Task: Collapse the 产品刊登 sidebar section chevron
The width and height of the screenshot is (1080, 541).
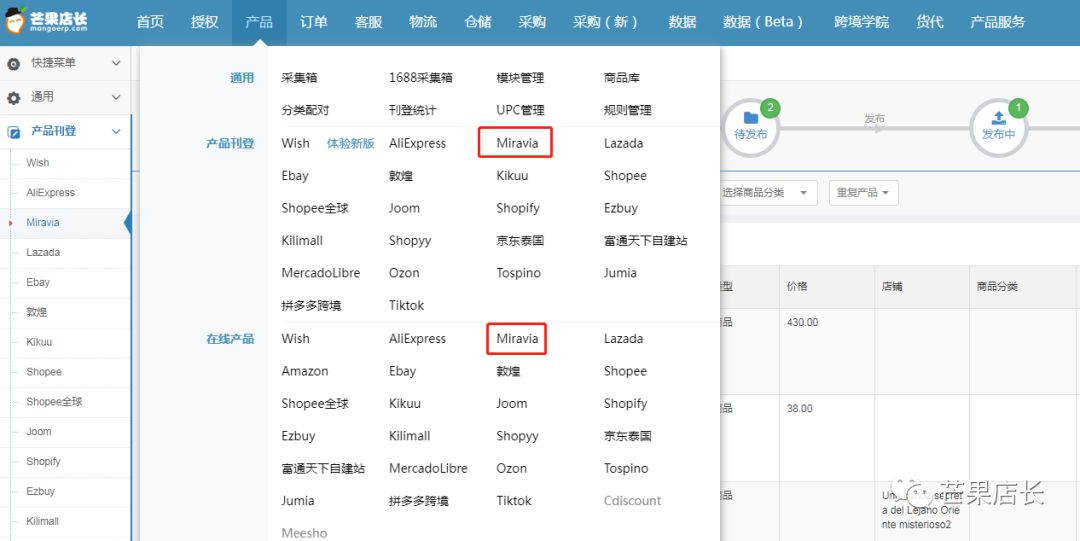Action: (x=116, y=131)
